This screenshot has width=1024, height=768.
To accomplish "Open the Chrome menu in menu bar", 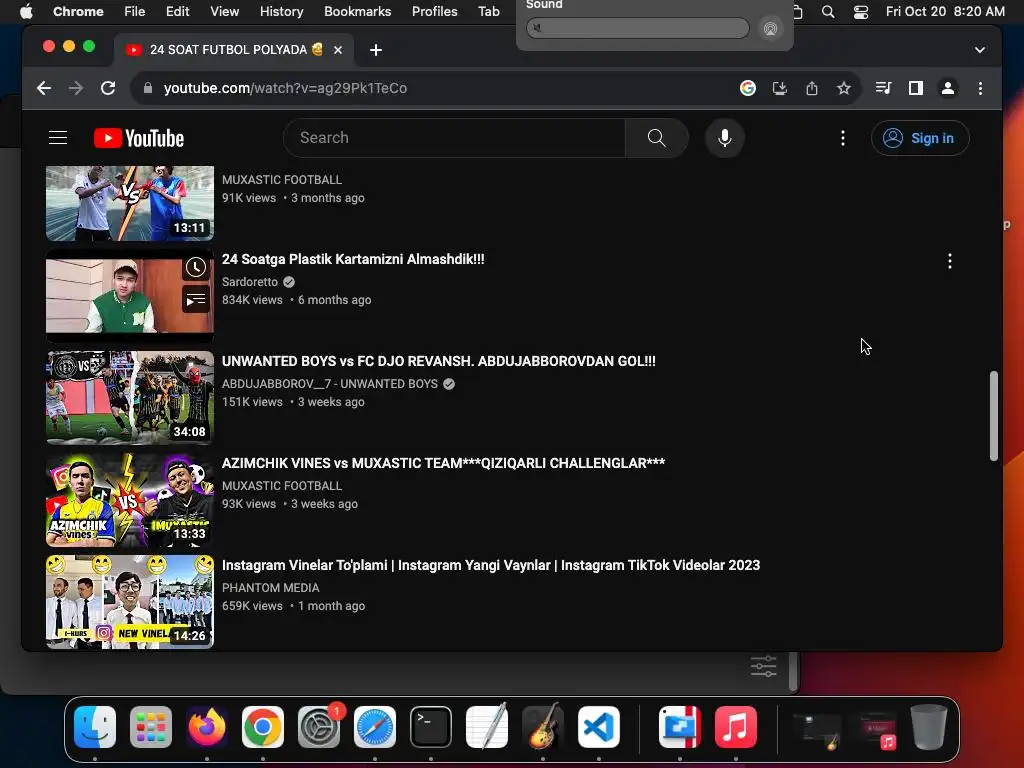I will [x=78, y=11].
